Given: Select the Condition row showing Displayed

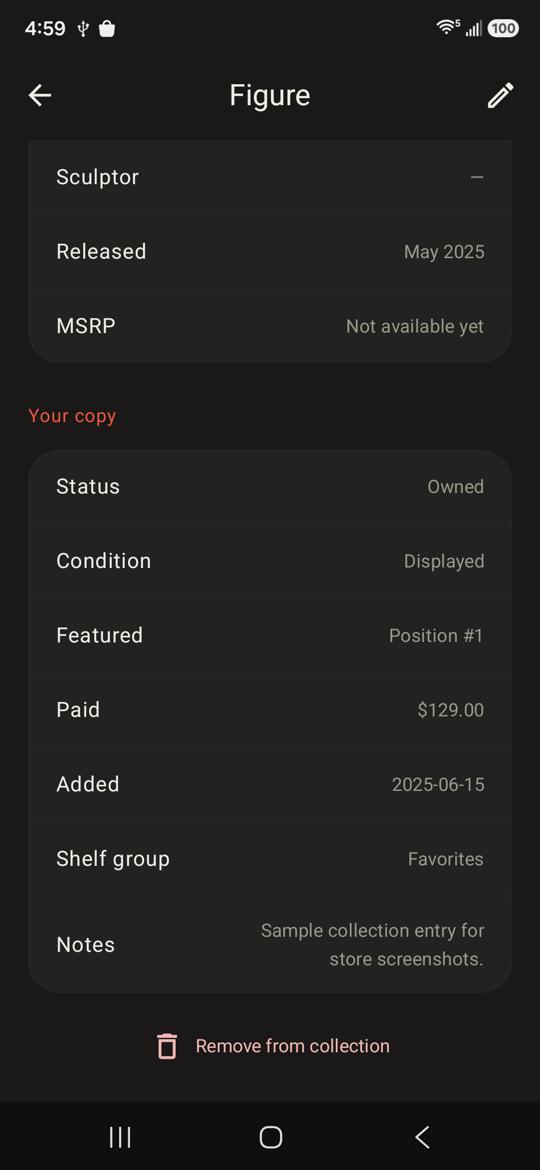Looking at the screenshot, I should tap(270, 561).
